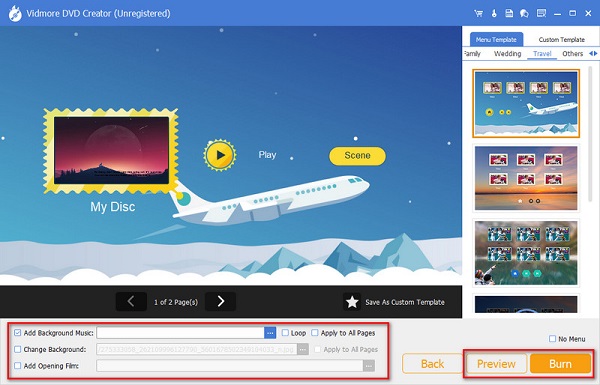Select the sunset travel template thumbnail

pyautogui.click(x=526, y=178)
